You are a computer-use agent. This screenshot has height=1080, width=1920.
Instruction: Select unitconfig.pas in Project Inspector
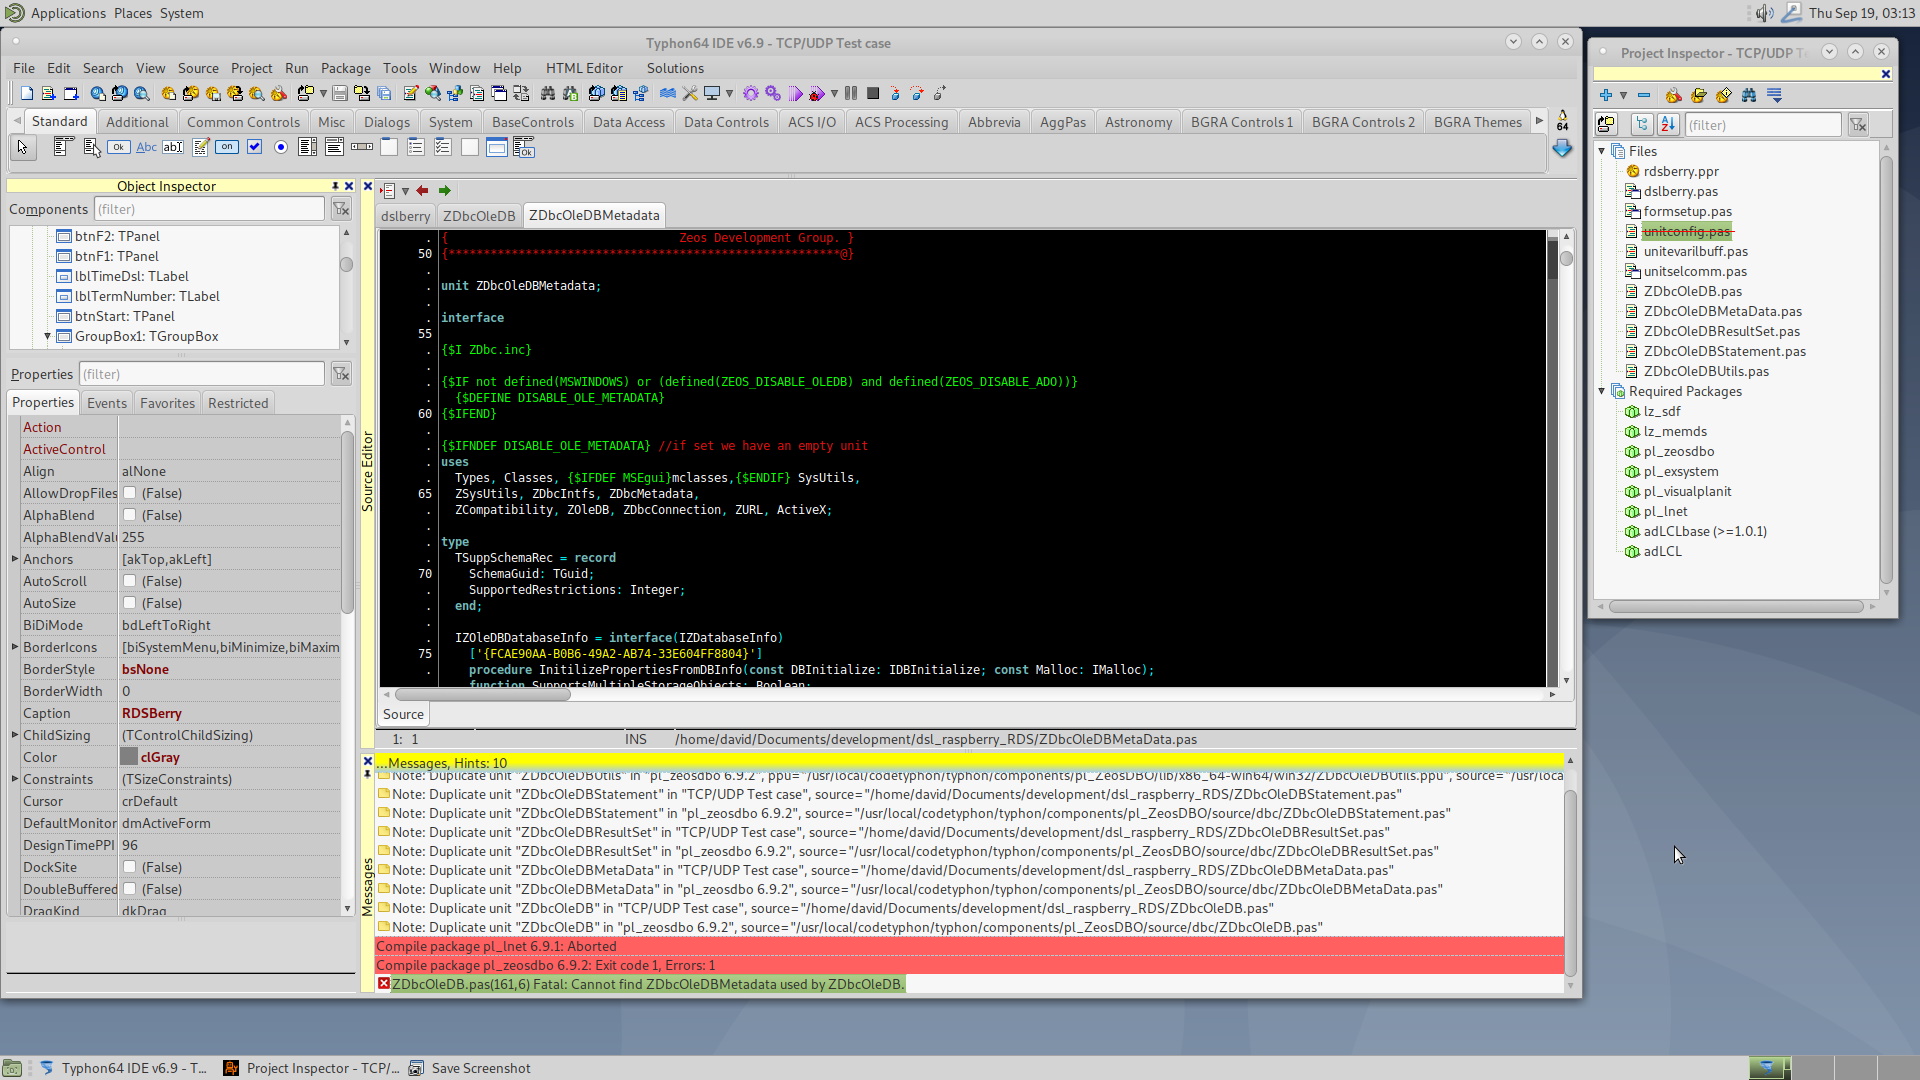(1686, 231)
